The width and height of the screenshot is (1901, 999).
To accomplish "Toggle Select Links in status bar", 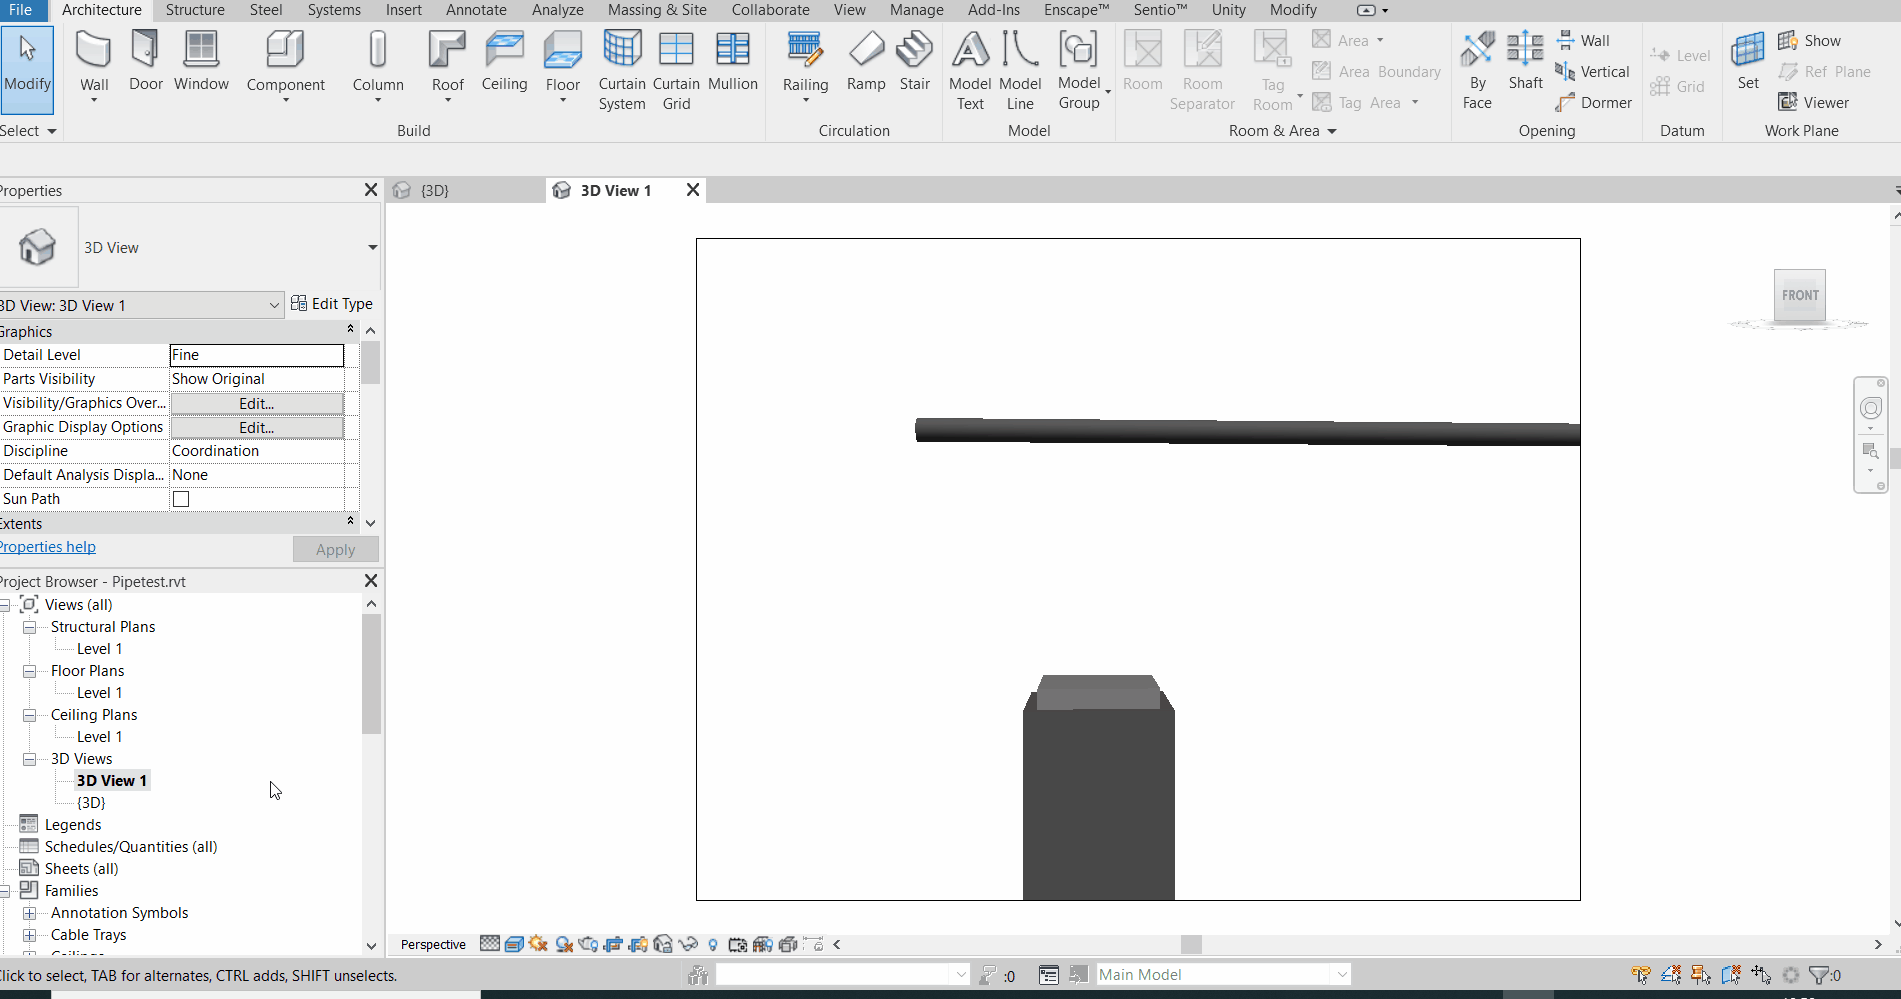I will 1641,975.
